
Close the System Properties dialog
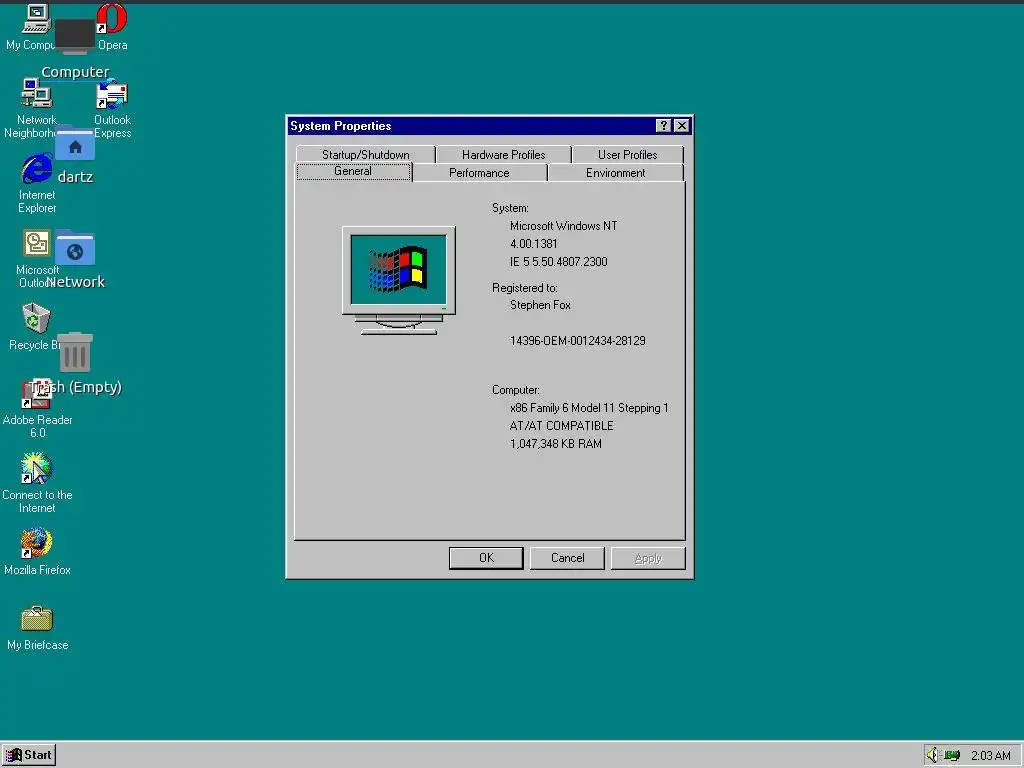tap(681, 125)
